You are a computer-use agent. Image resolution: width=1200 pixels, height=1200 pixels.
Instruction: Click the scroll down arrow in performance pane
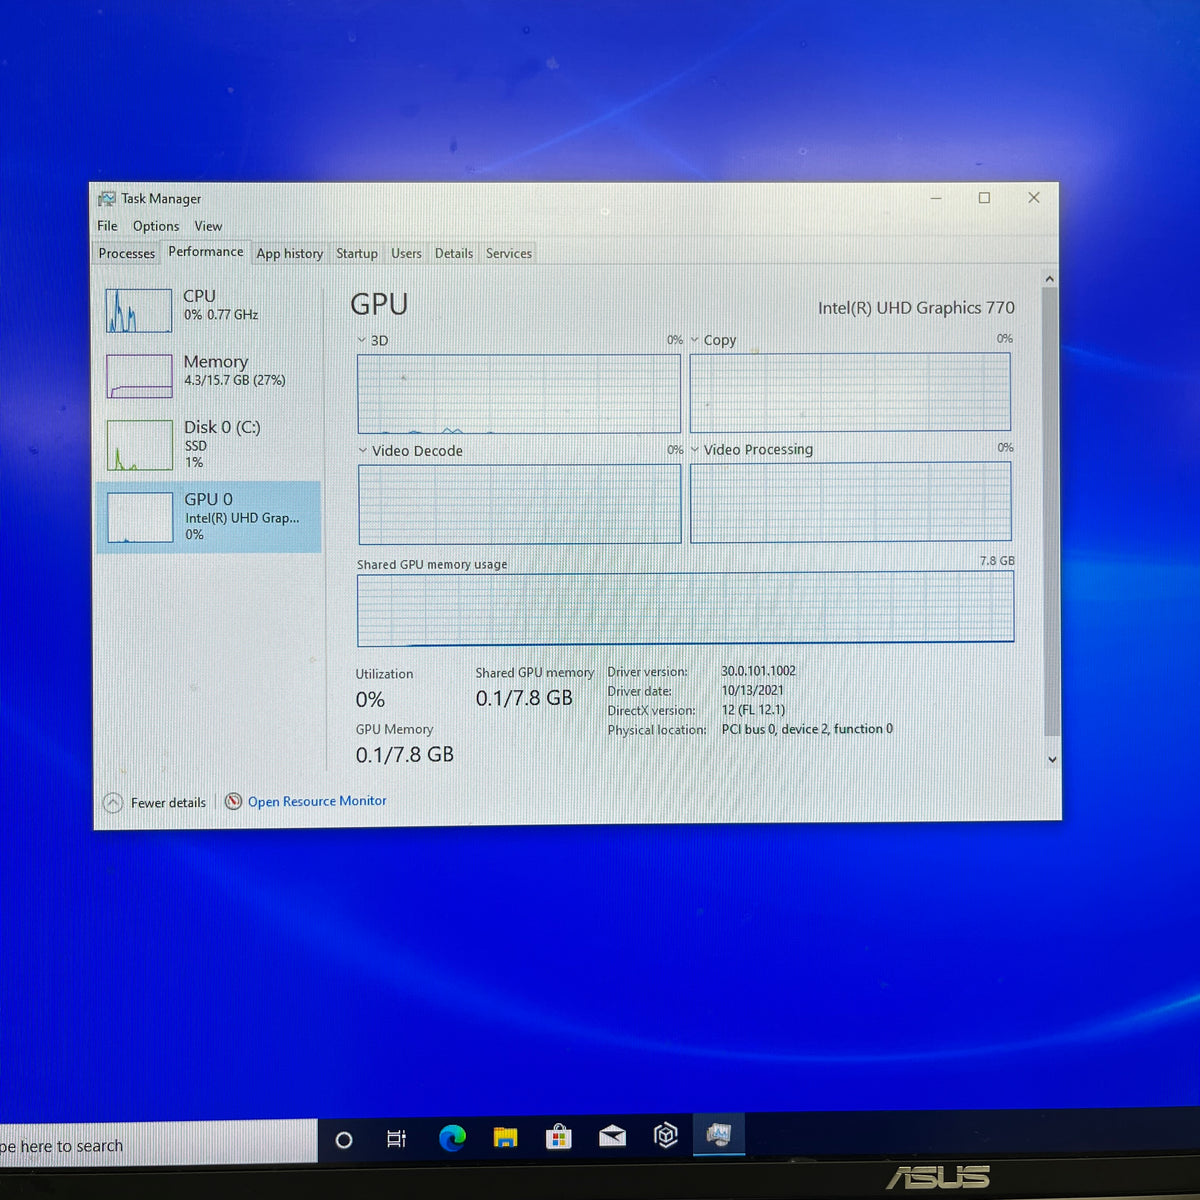point(1052,759)
